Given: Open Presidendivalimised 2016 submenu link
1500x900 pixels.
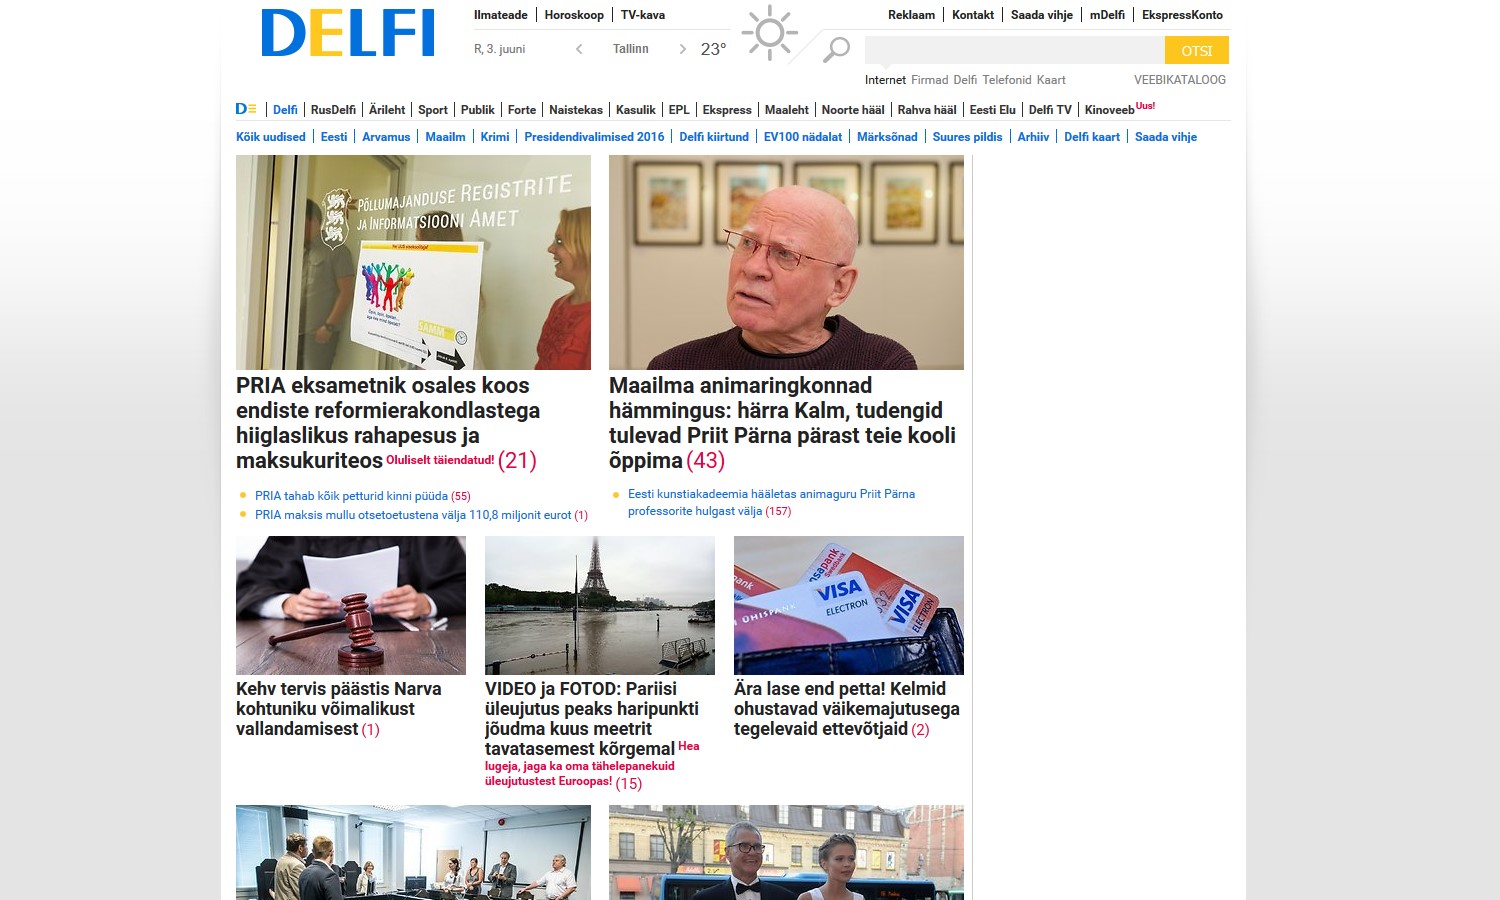Looking at the screenshot, I should (x=594, y=137).
